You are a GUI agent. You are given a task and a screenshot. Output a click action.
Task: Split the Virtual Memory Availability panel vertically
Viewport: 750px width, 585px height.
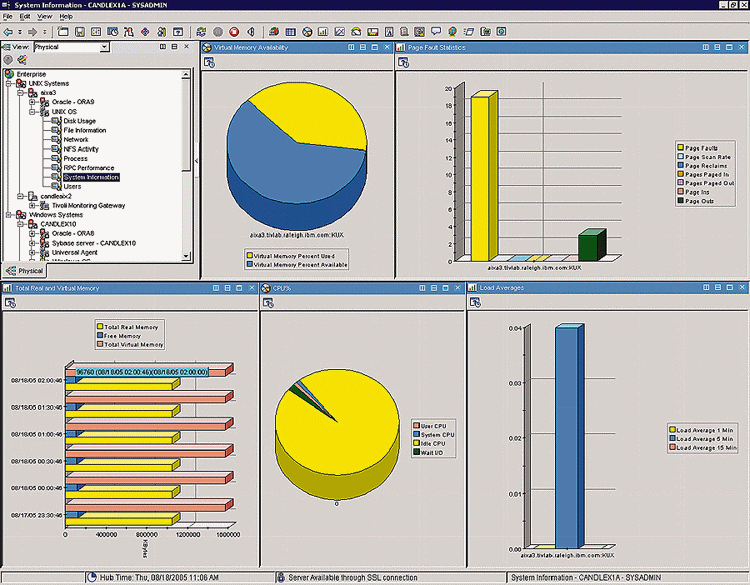(x=352, y=47)
